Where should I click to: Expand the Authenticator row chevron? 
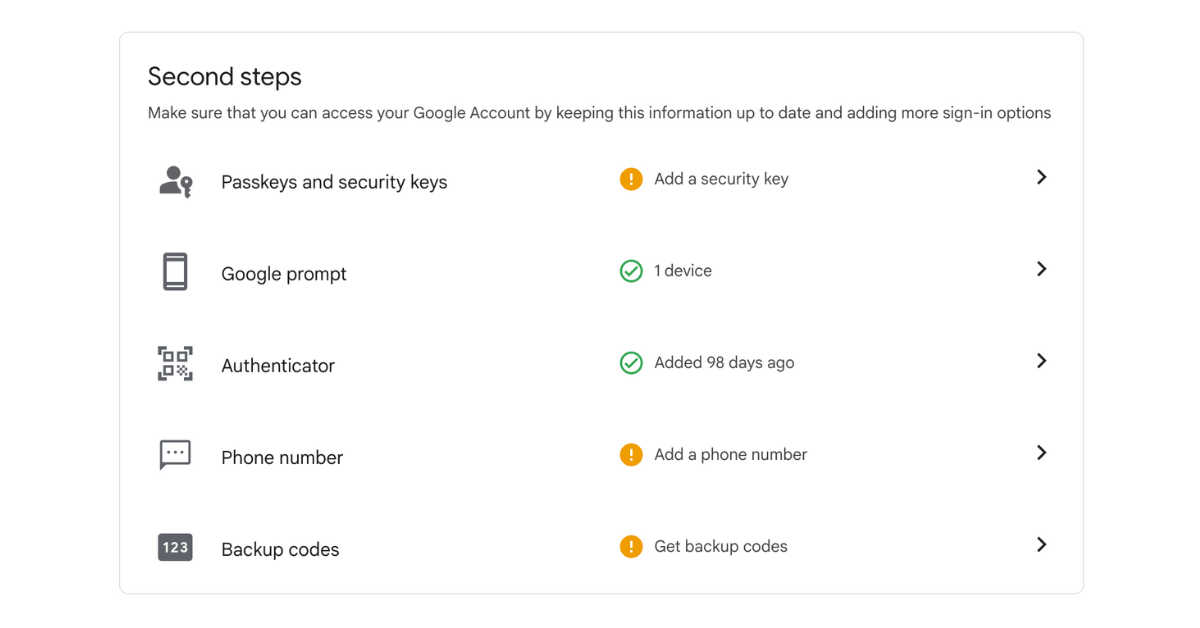tap(1041, 361)
